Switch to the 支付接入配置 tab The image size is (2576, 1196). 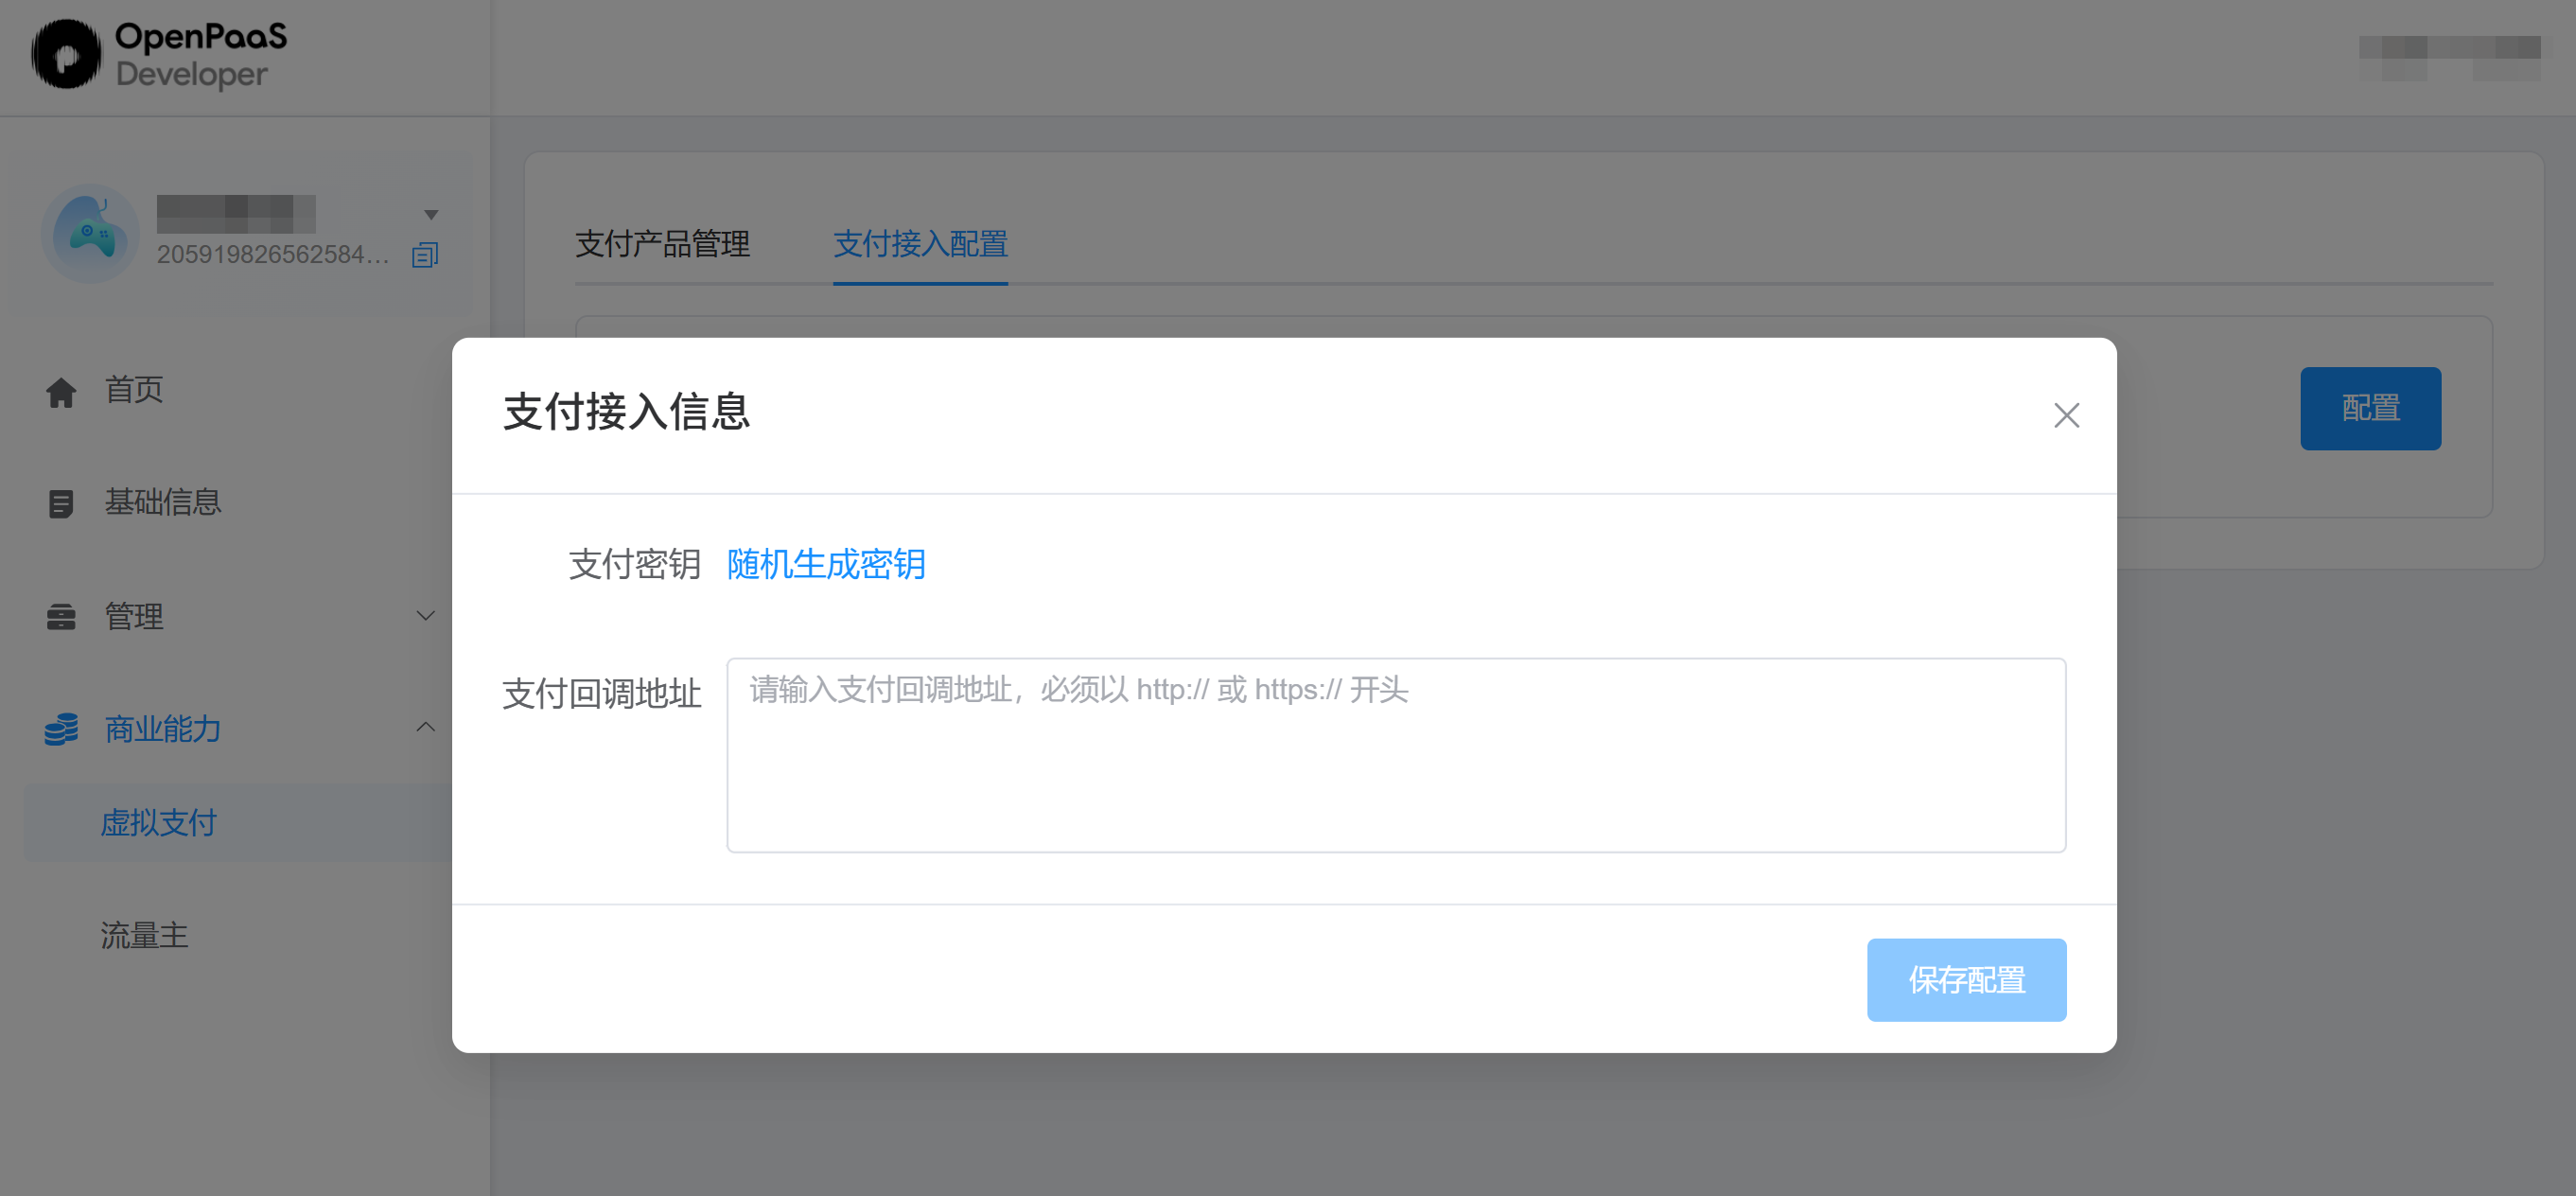[x=920, y=244]
